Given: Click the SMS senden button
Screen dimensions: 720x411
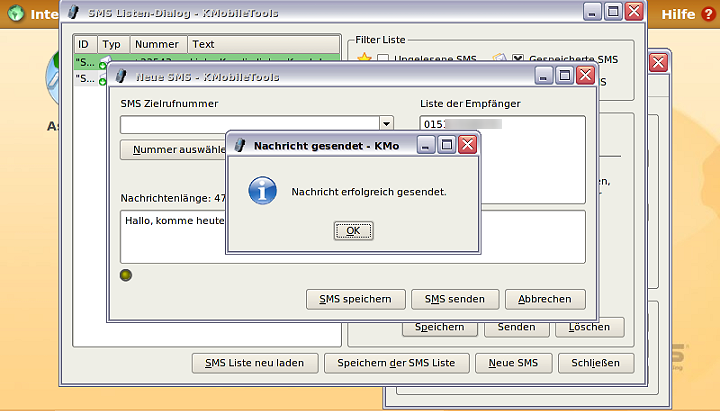Looking at the screenshot, I should point(455,299).
